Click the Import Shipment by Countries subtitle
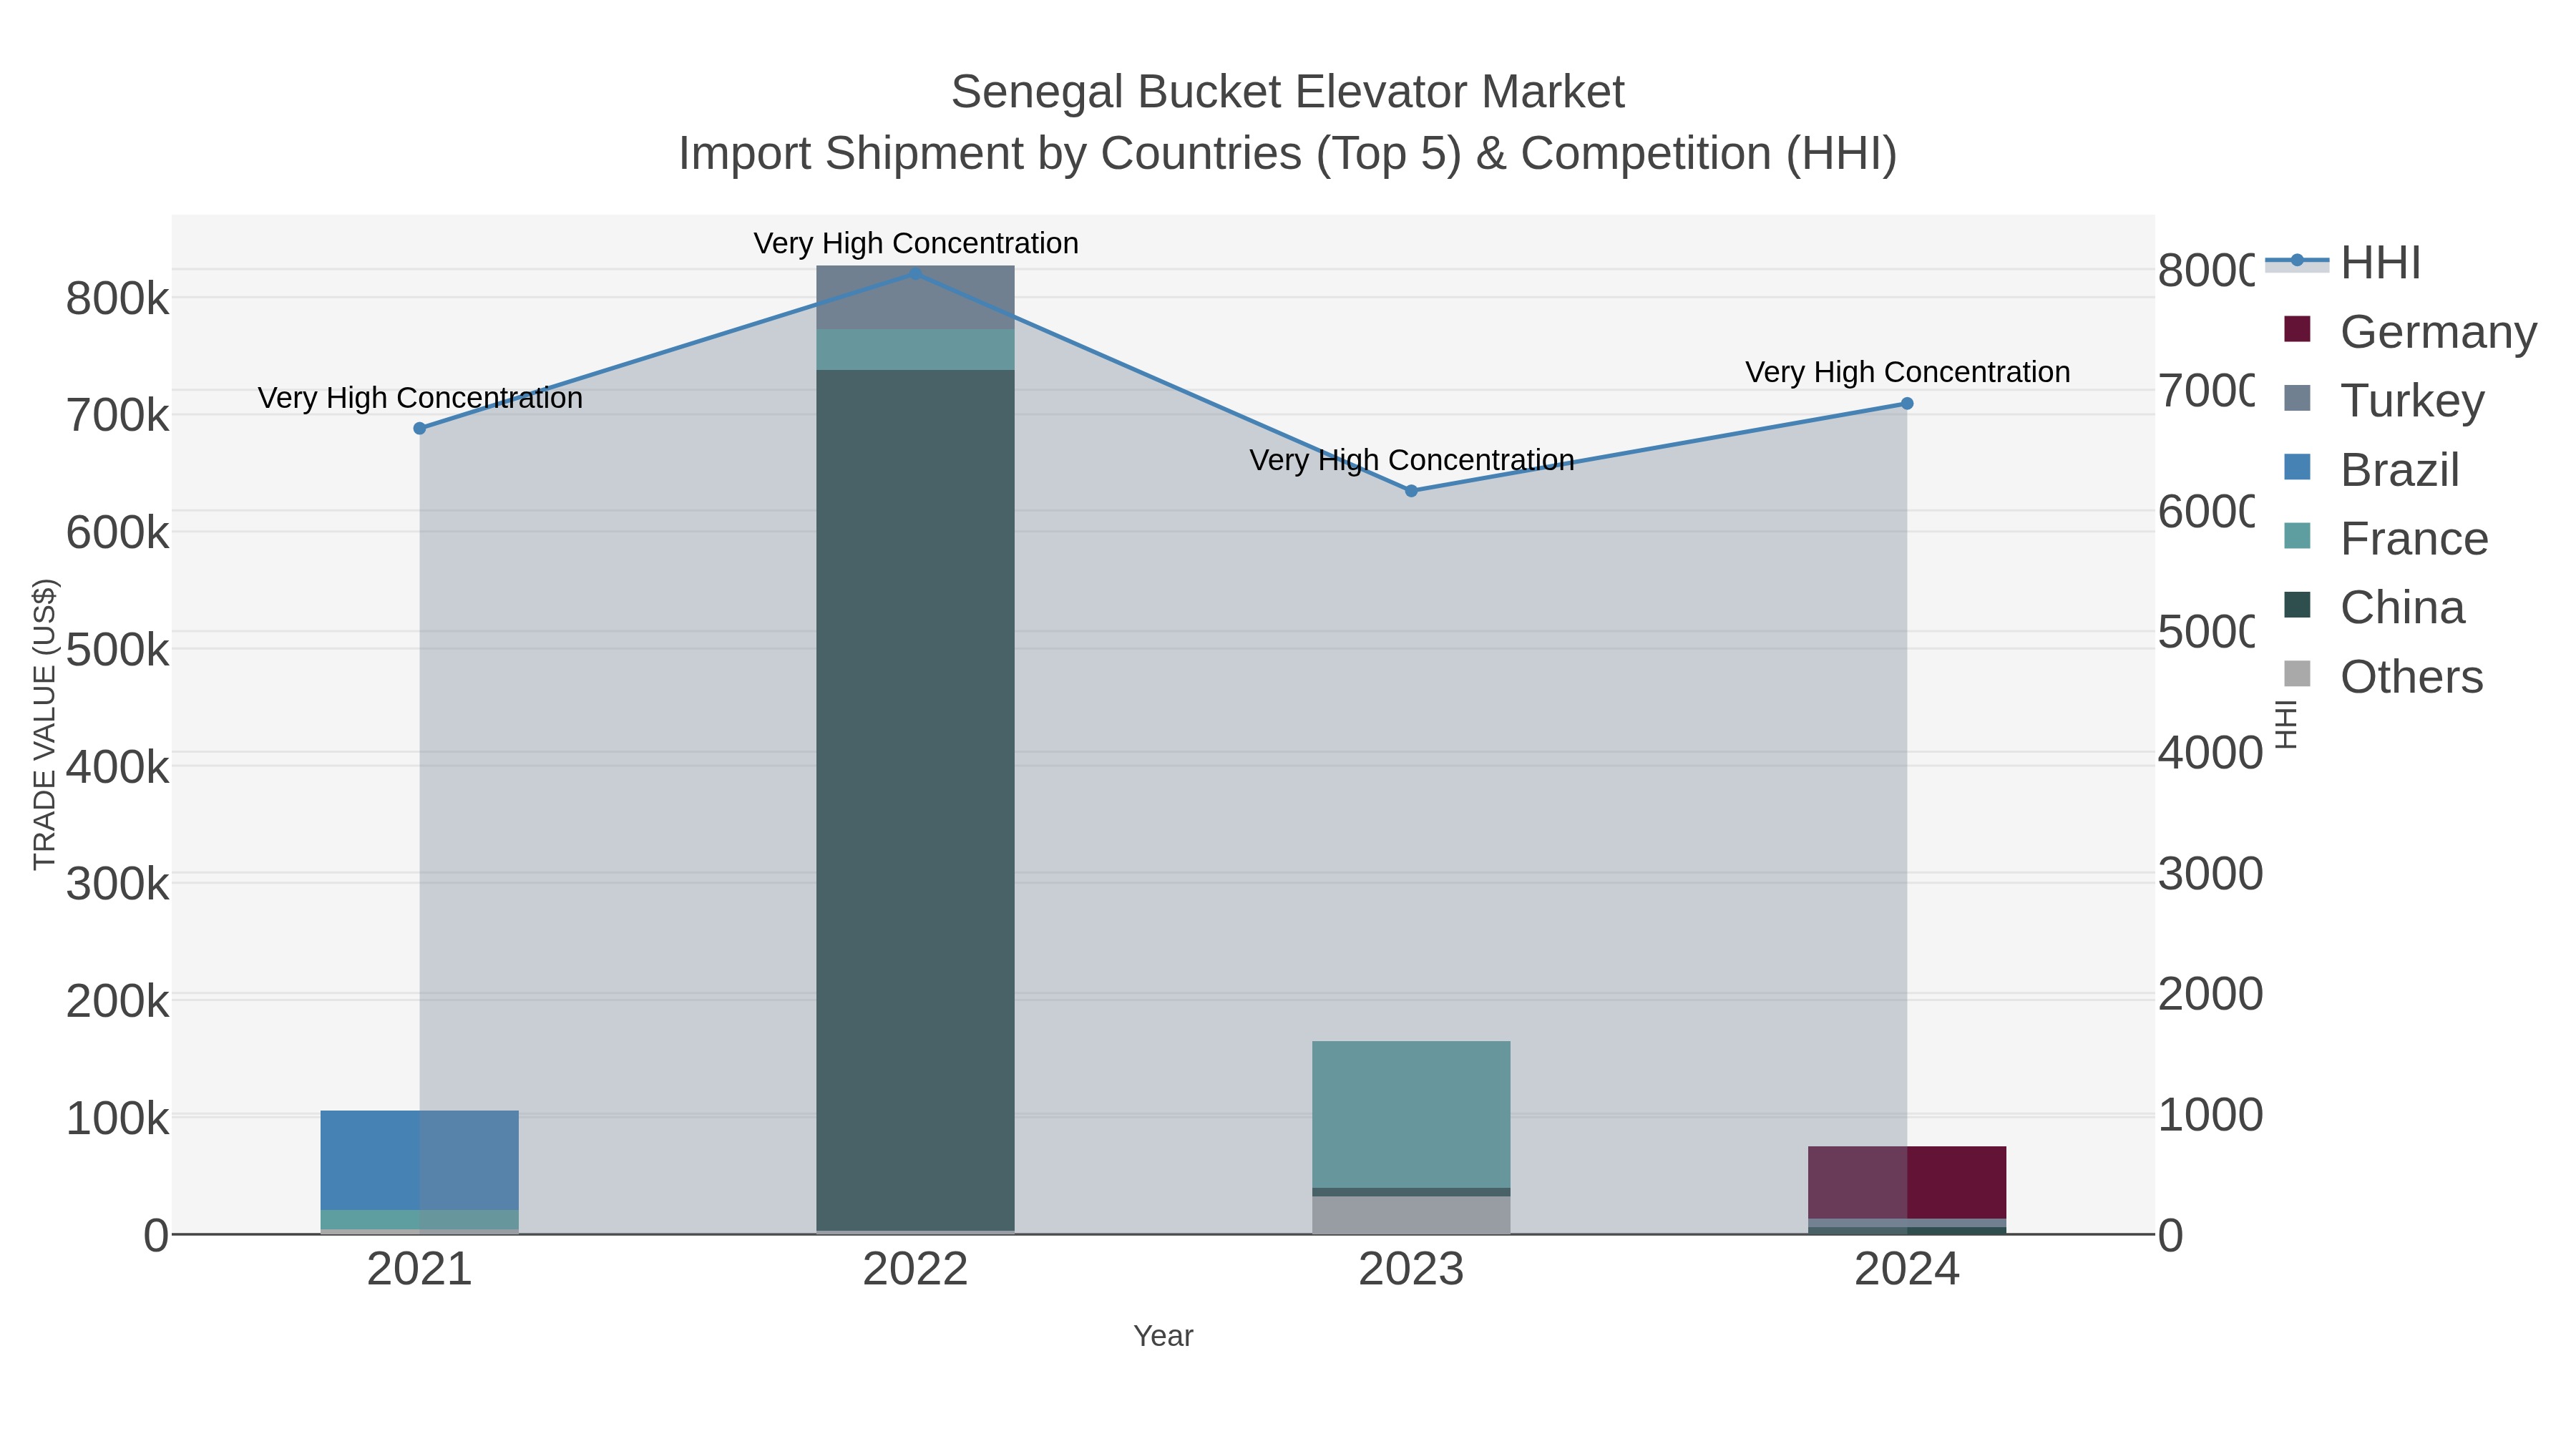 [1288, 154]
